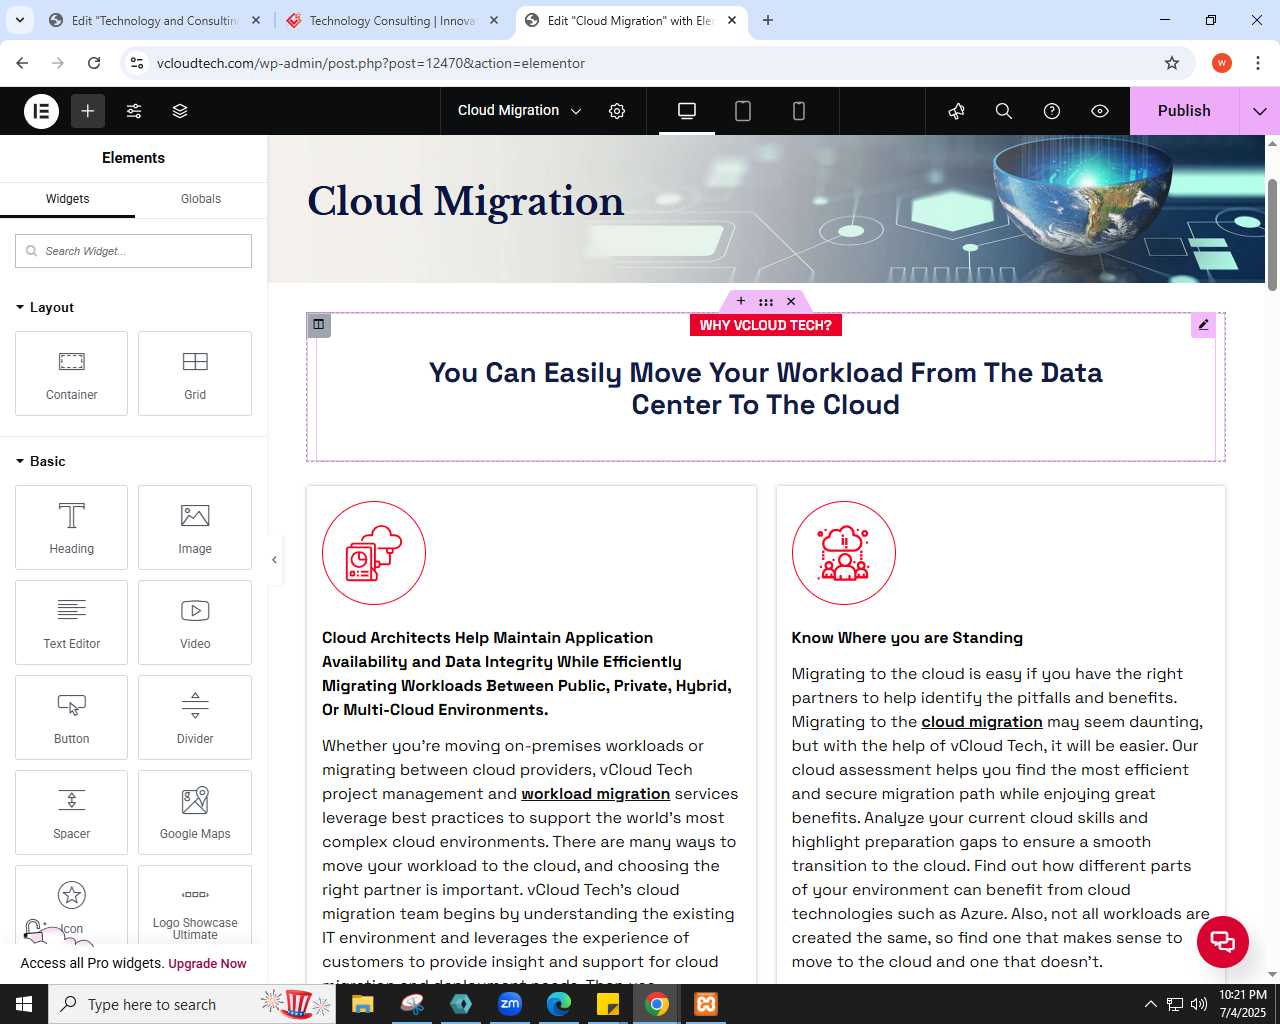
Task: Collapse the Elements panel with side arrow
Action: (x=274, y=560)
